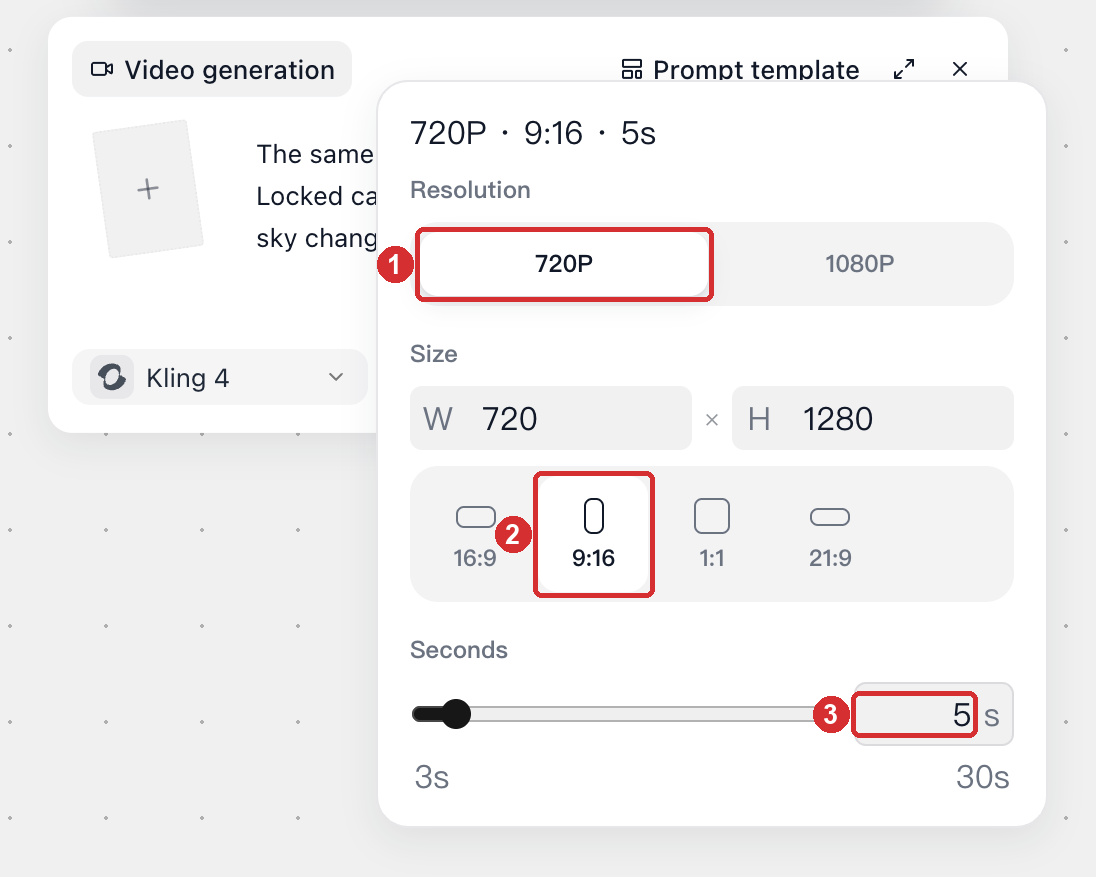Click the Video generation camera icon
This screenshot has width=1096, height=877.
(x=102, y=69)
